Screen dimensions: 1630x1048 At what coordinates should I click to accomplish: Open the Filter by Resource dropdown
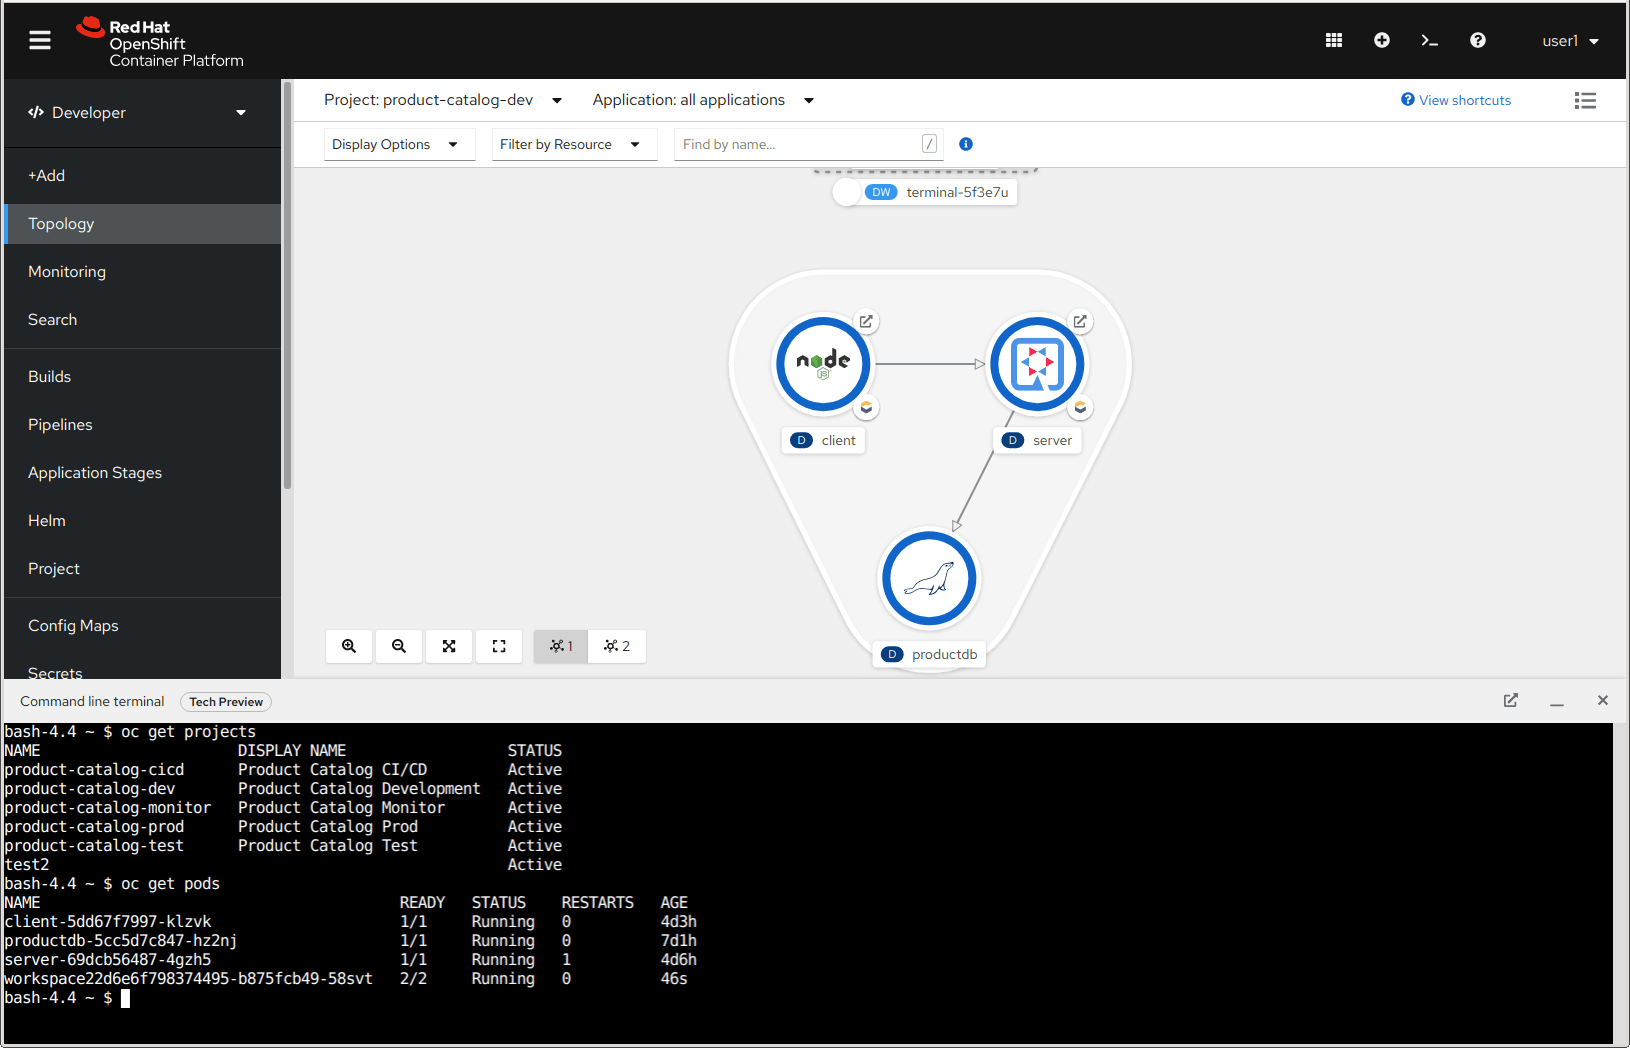574,144
